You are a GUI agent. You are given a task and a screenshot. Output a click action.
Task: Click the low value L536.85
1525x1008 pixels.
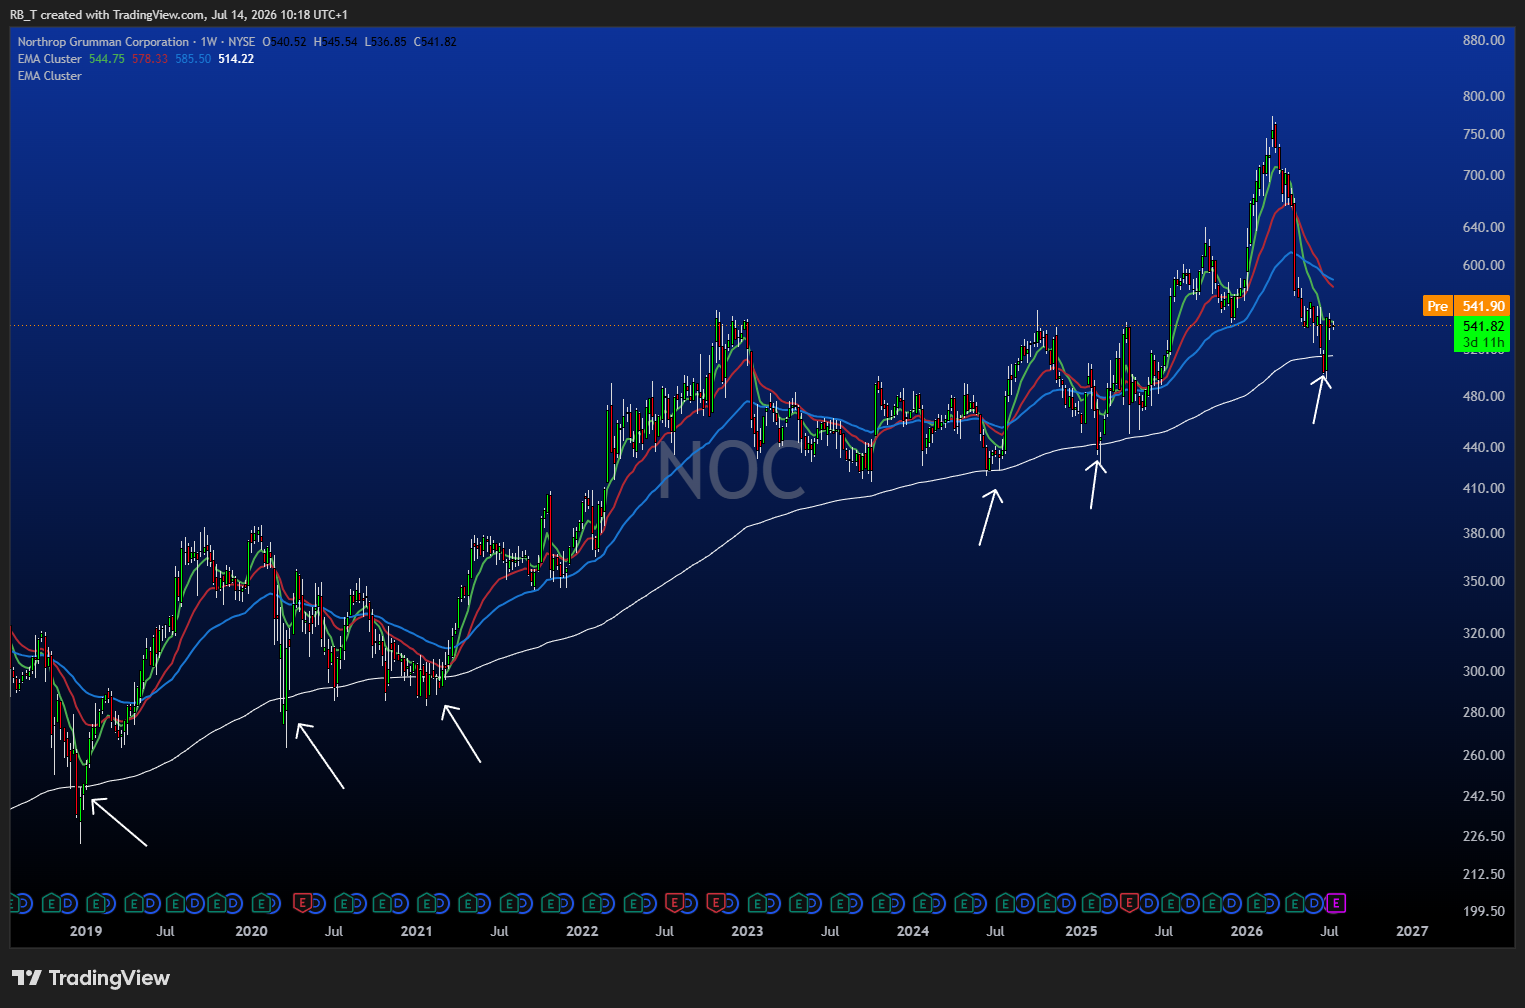click(385, 42)
